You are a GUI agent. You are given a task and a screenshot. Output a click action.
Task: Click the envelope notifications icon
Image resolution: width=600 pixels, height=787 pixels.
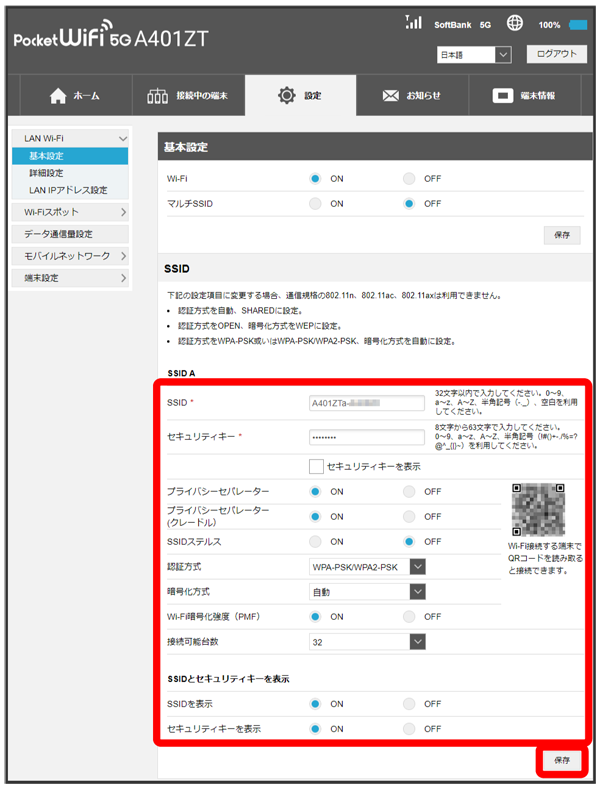pyautogui.click(x=391, y=96)
